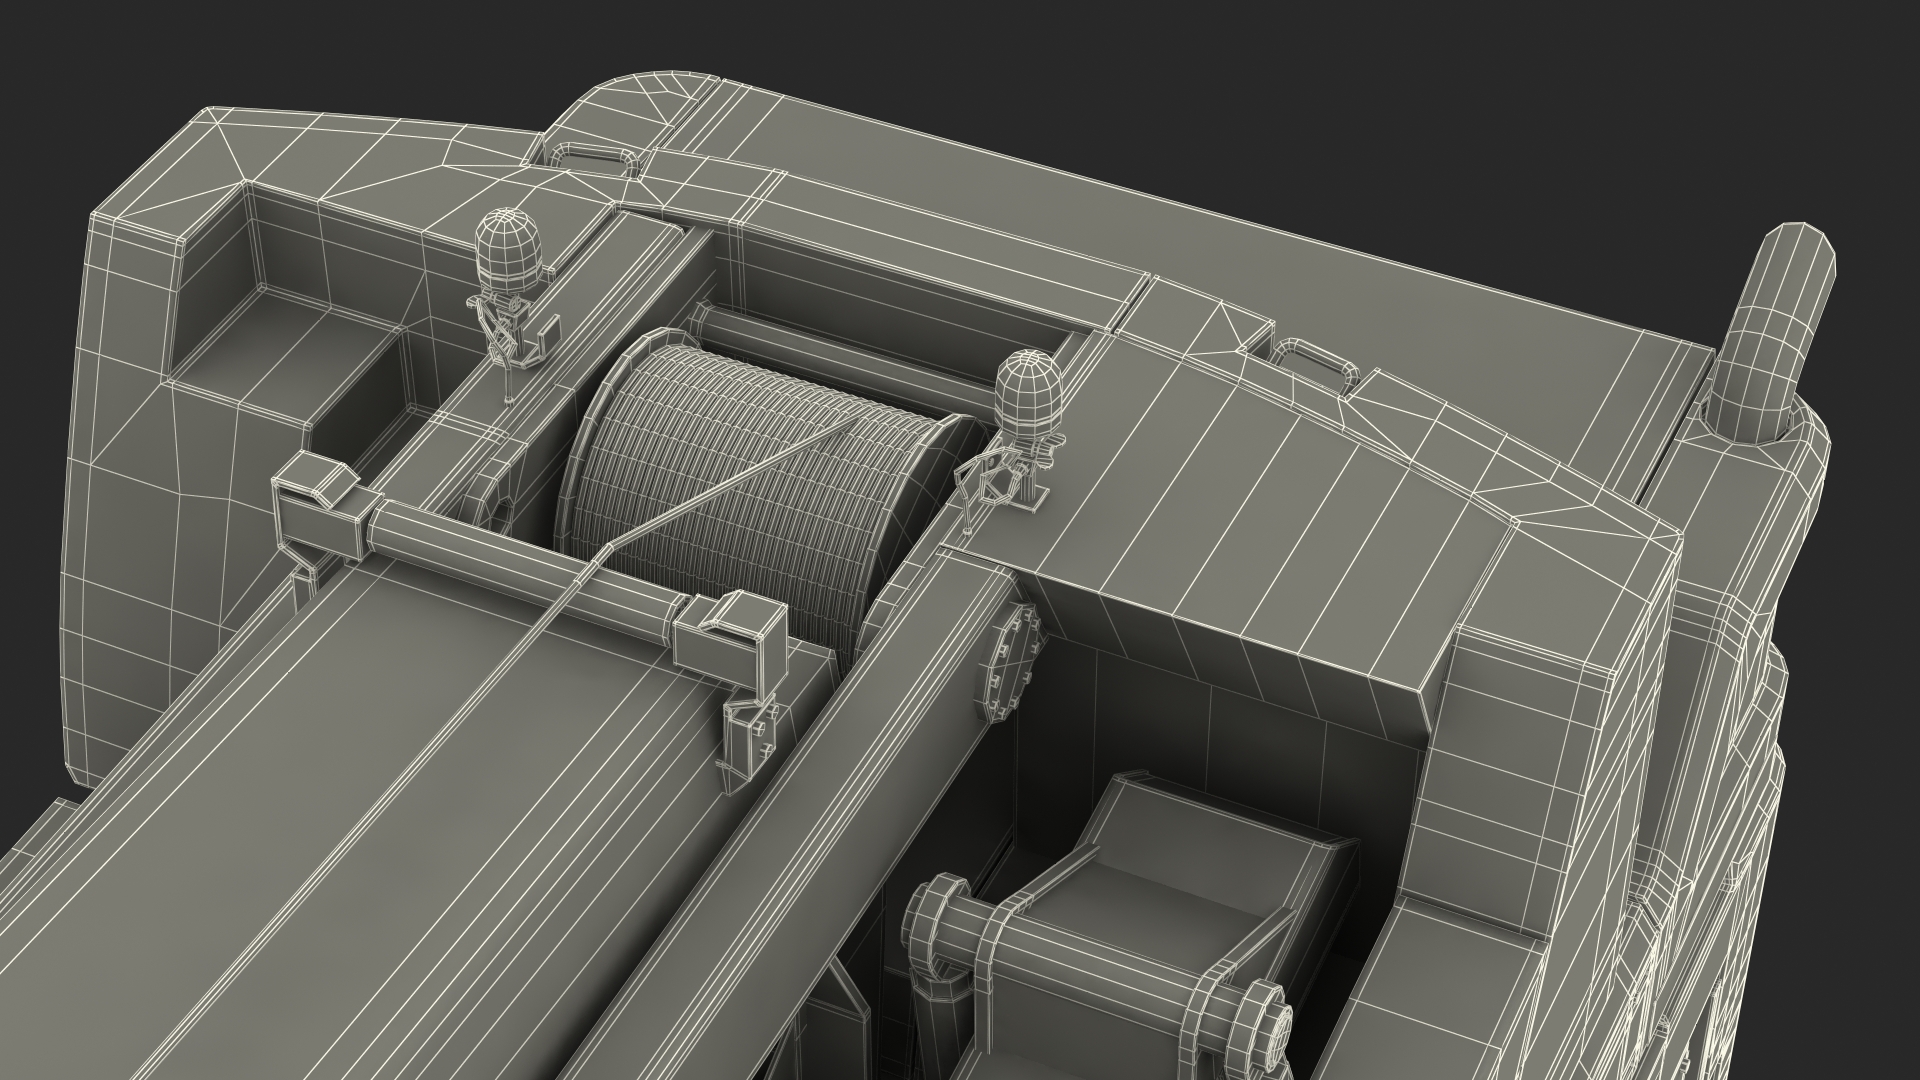Select the left beacon light dome
1920x1080 pixels.
(x=506, y=250)
